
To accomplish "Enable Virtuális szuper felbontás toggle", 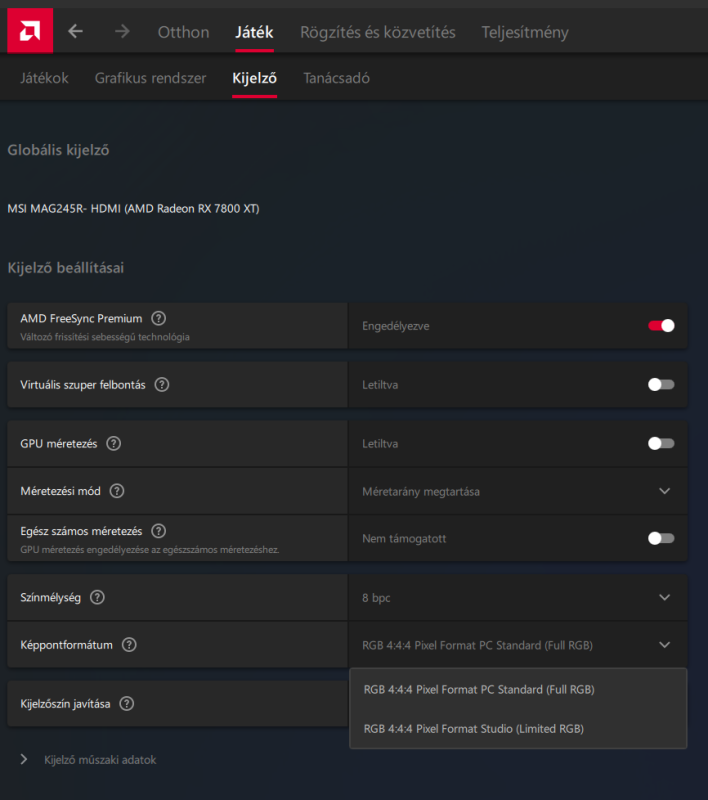I will pyautogui.click(x=661, y=385).
